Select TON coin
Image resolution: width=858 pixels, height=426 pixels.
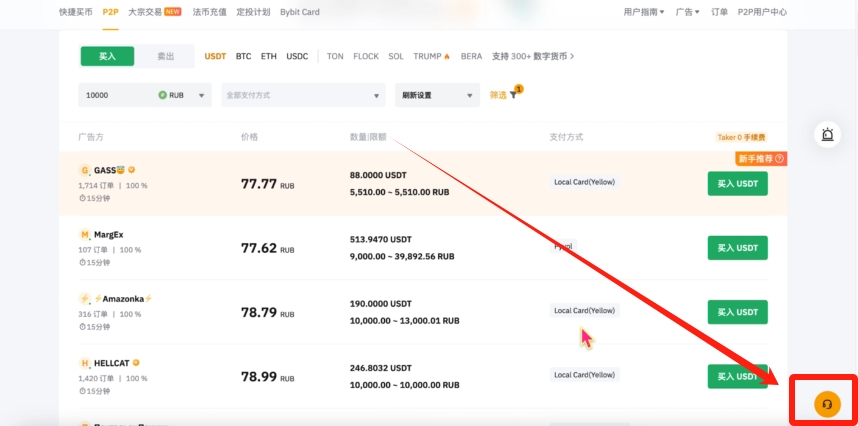pyautogui.click(x=335, y=56)
